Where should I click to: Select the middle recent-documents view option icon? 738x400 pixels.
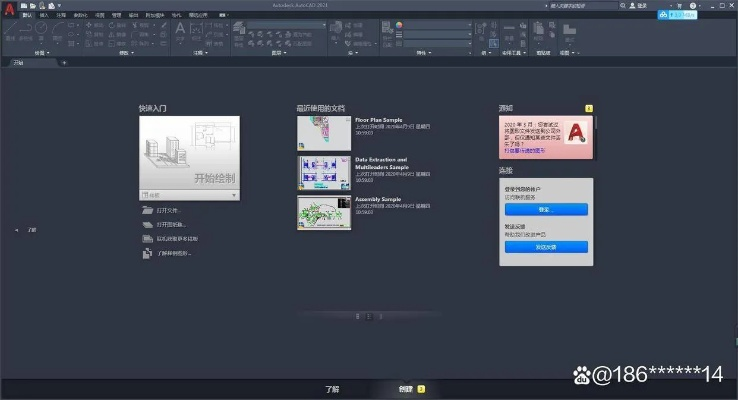click(x=369, y=317)
